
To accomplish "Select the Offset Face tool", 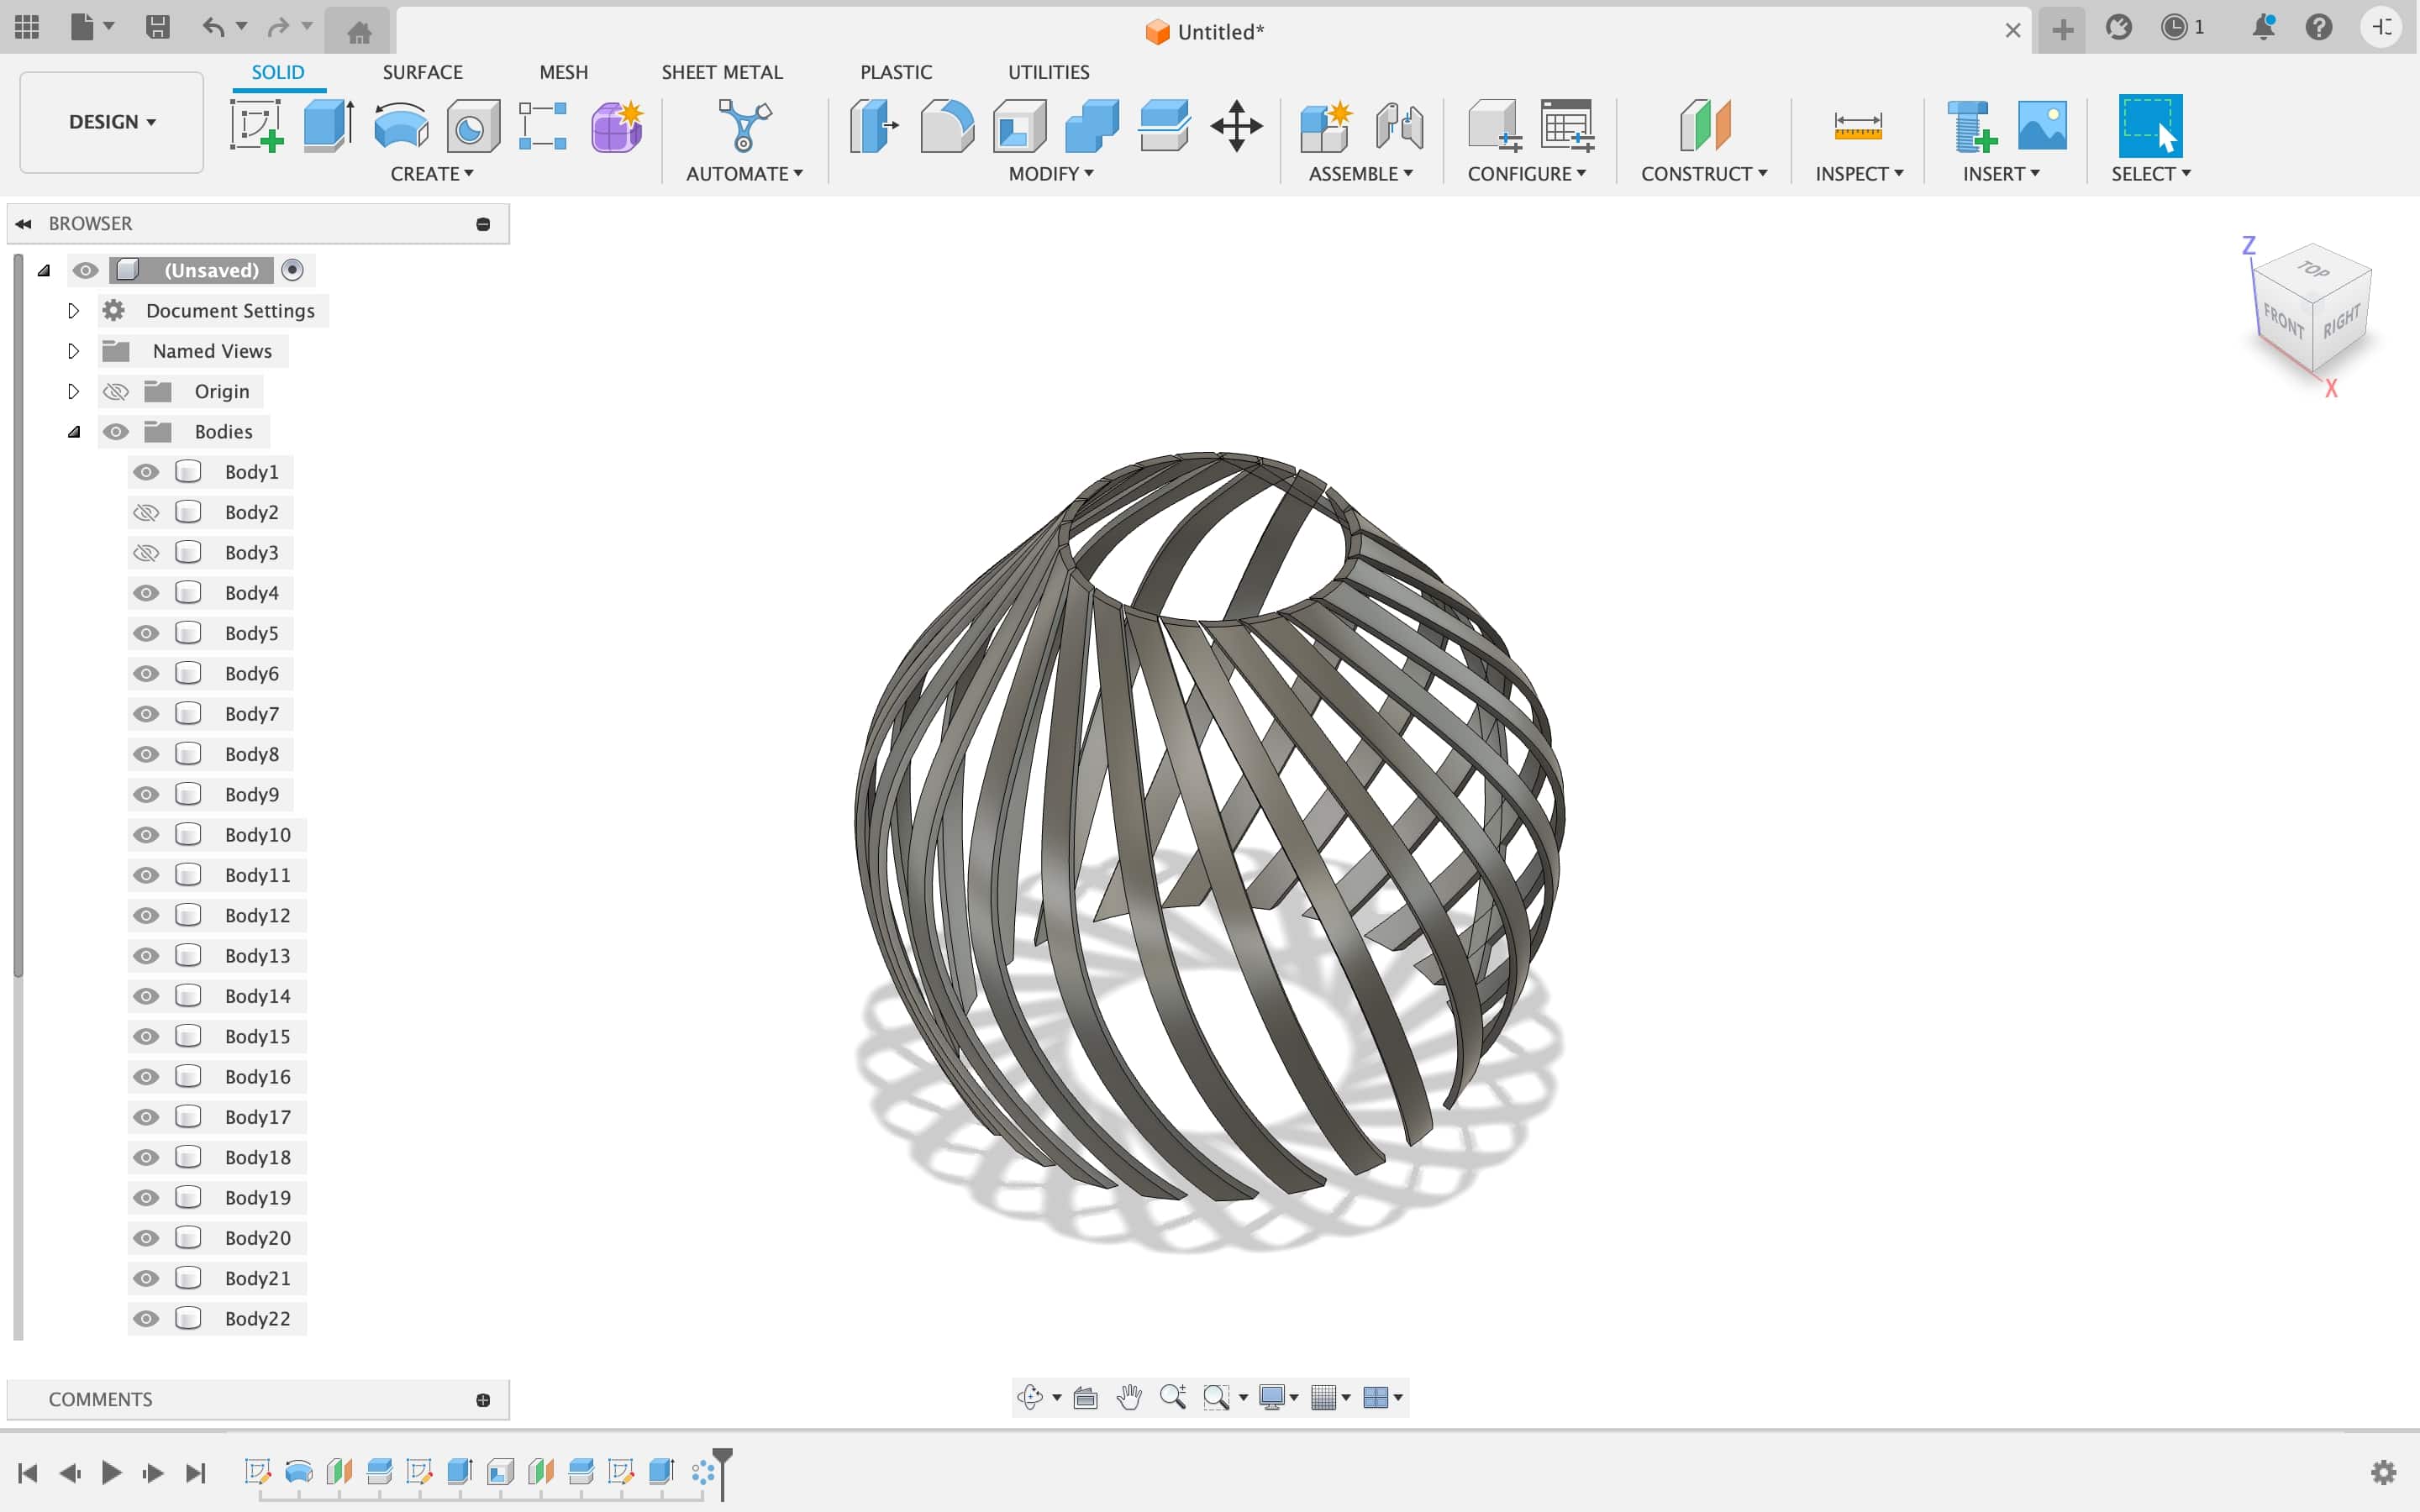I will [1164, 126].
